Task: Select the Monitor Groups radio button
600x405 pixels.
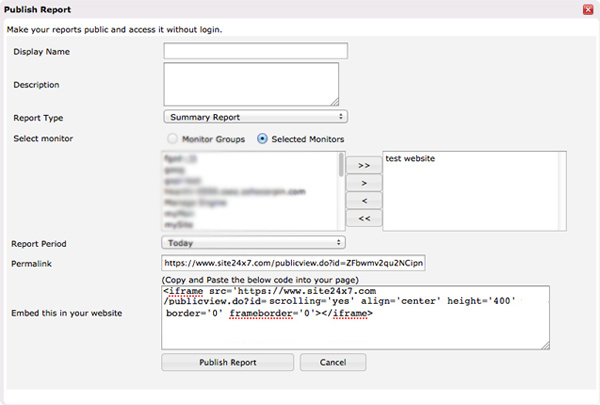Action: coord(174,138)
